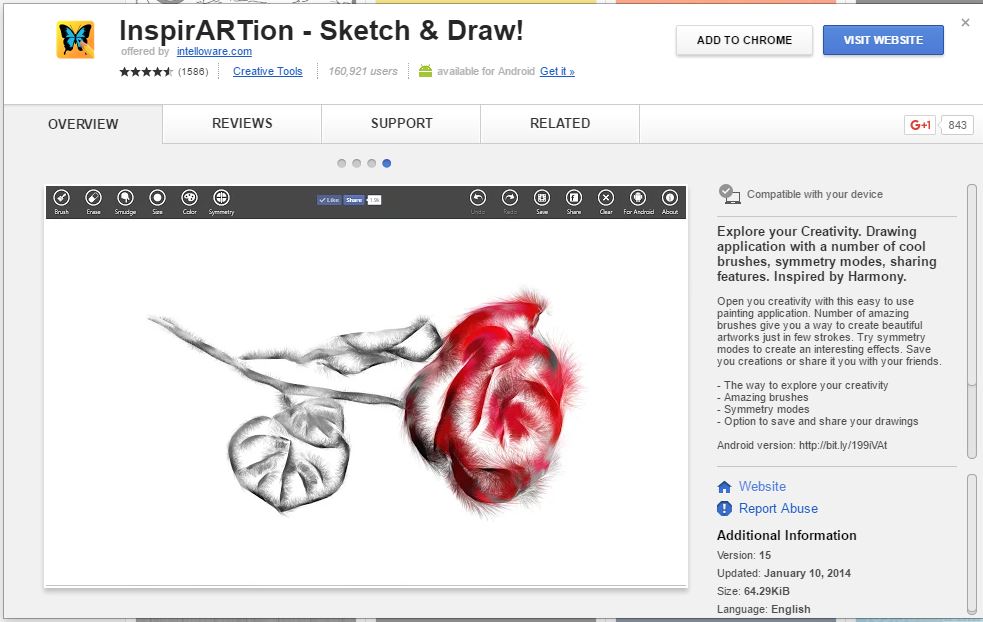Click the Size: 64.29KiB text
Screen dimensions: 983x622
point(753,591)
